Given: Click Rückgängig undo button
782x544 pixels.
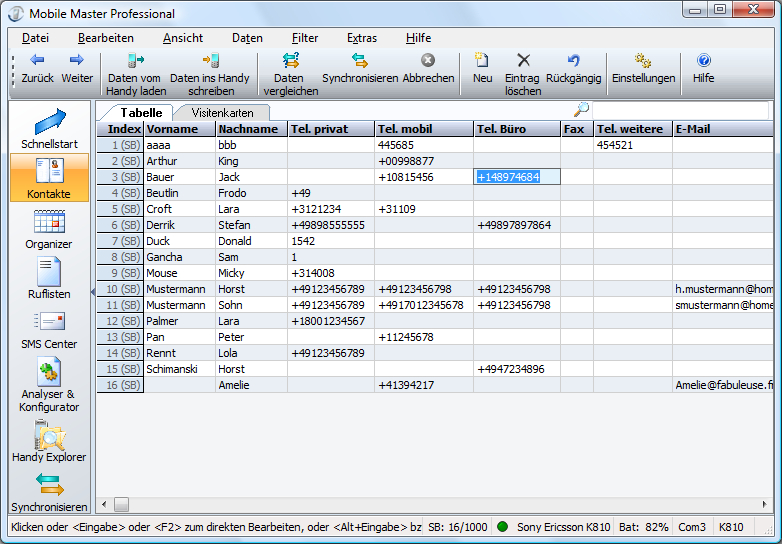Looking at the screenshot, I should point(573,62).
